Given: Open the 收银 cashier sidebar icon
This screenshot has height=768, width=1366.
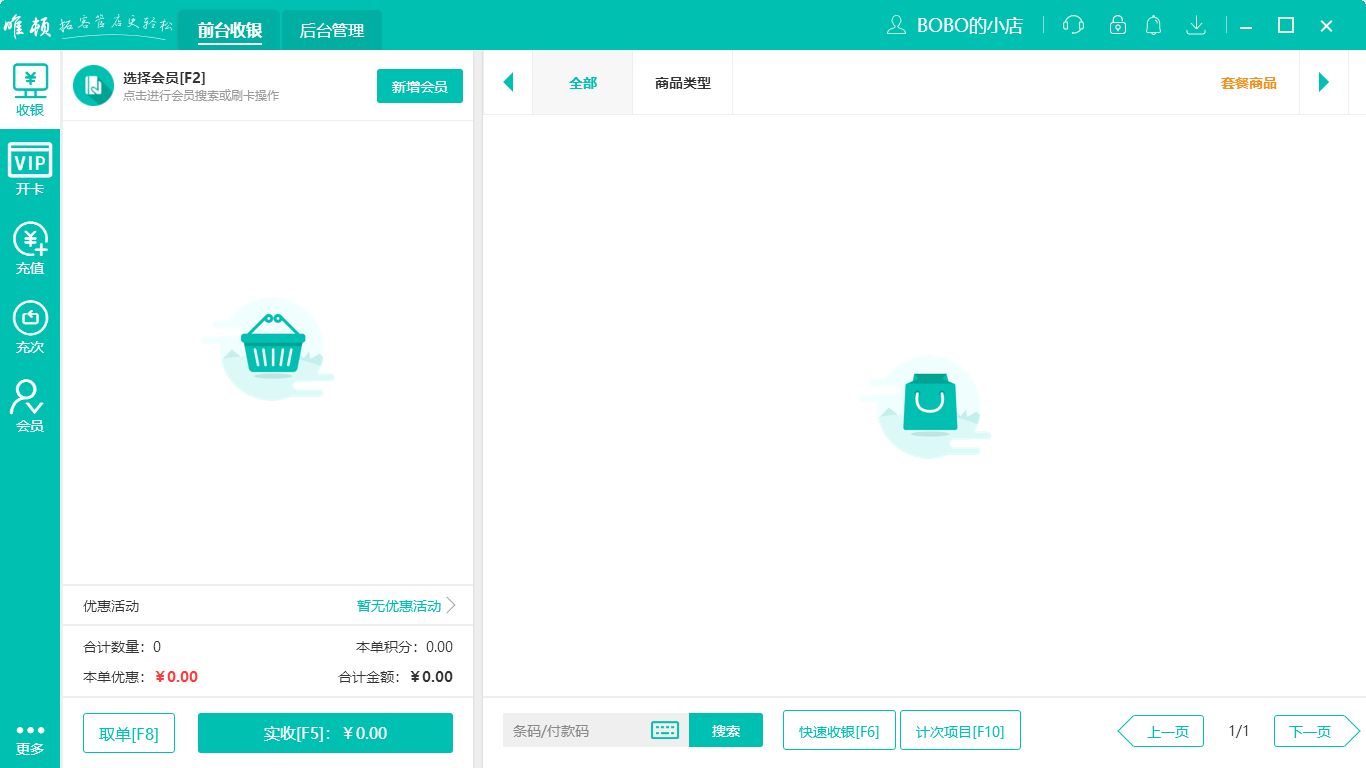Looking at the screenshot, I should point(30,90).
